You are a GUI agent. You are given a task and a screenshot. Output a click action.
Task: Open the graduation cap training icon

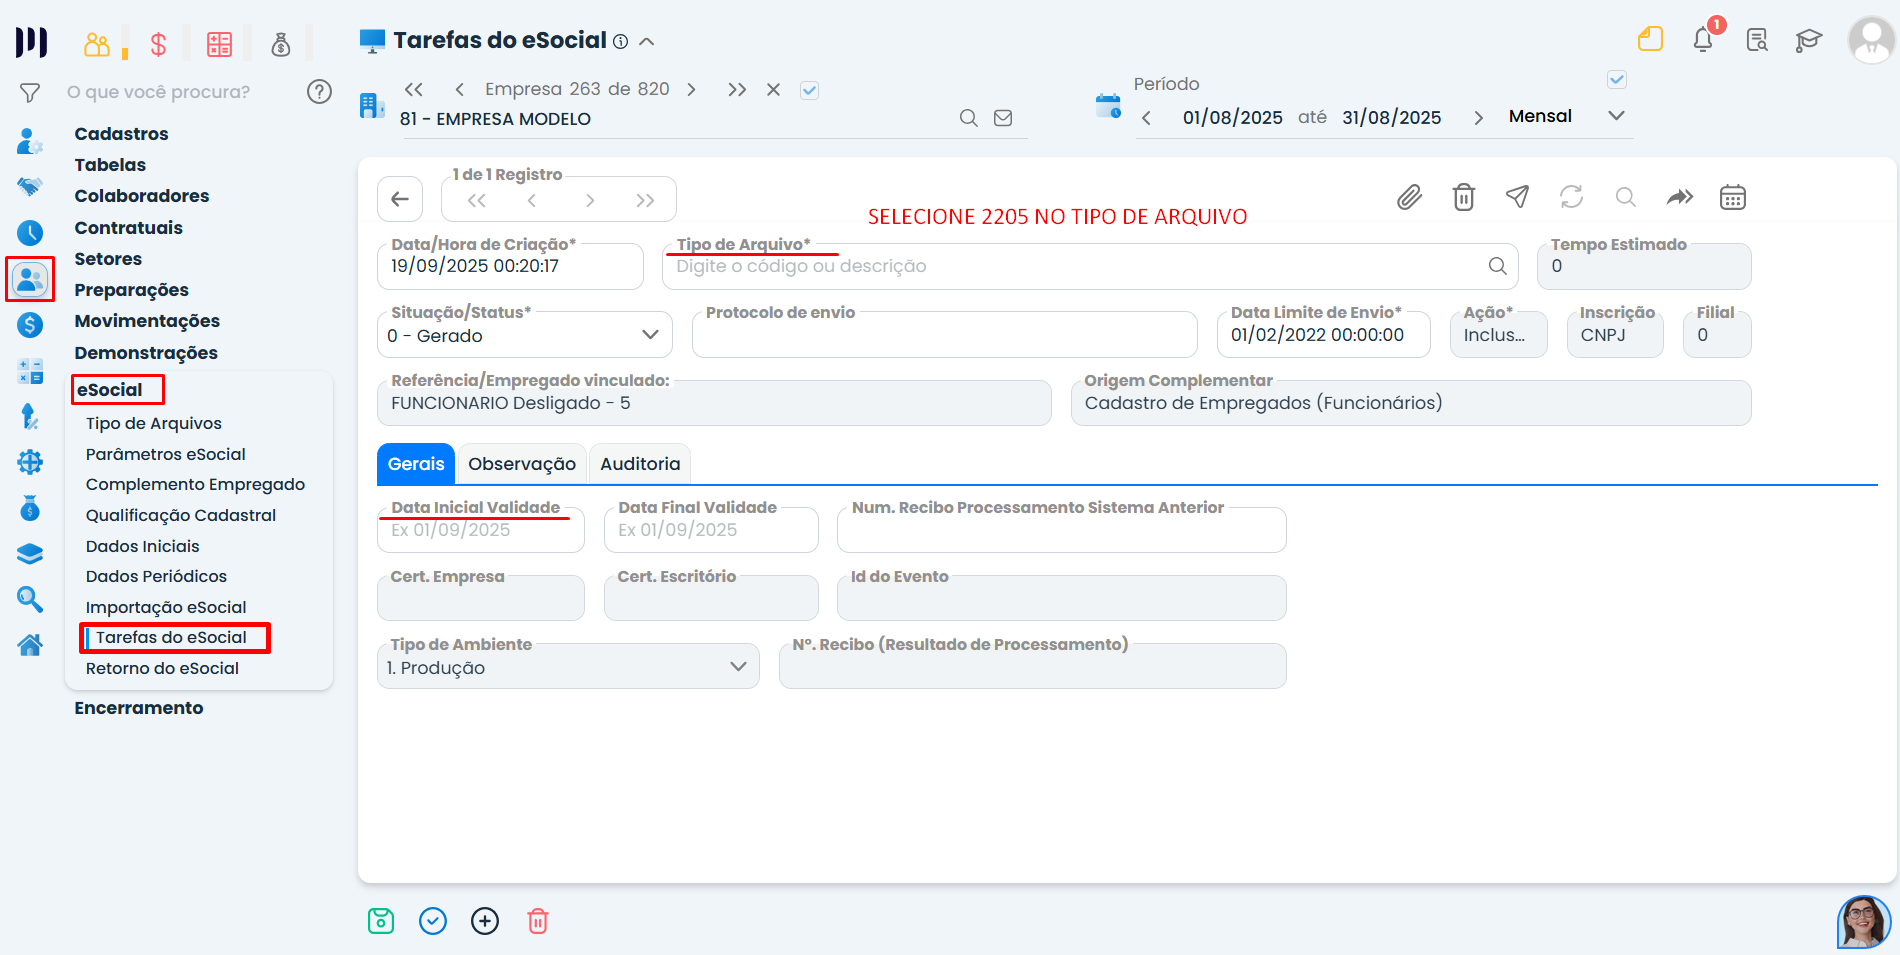point(1809,40)
